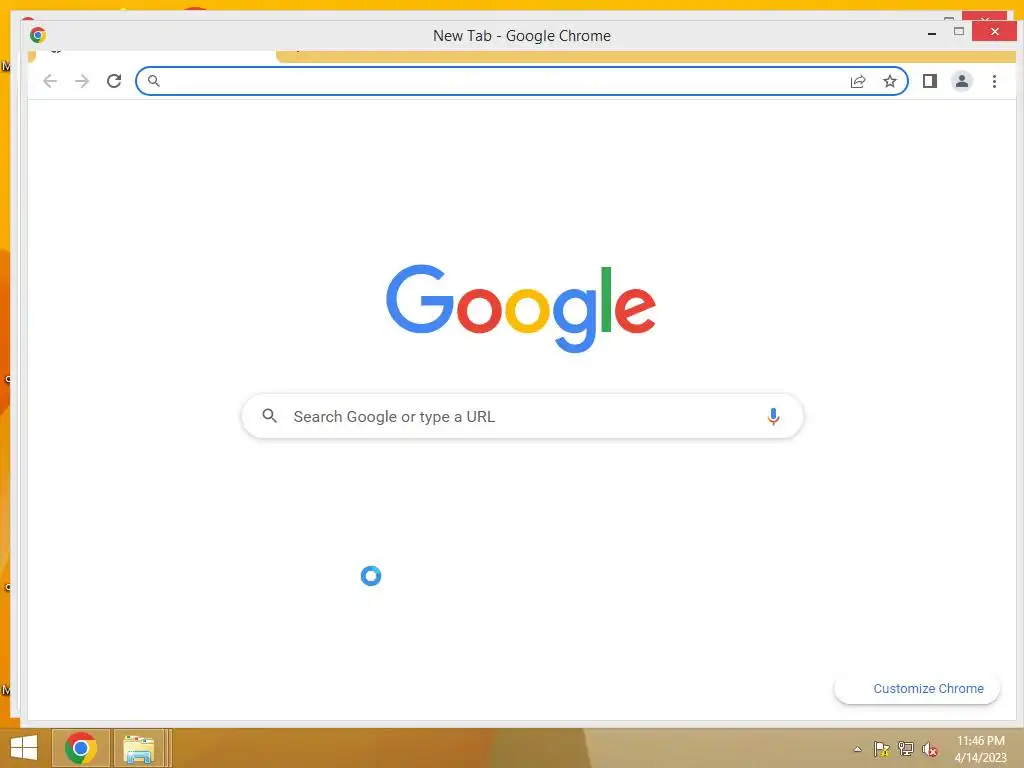
Task: Show hidden system tray icons
Action: point(857,749)
